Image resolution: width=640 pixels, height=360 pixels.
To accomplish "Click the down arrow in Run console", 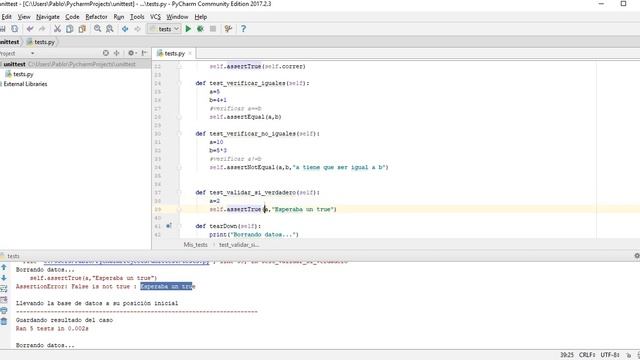I will 4,278.
